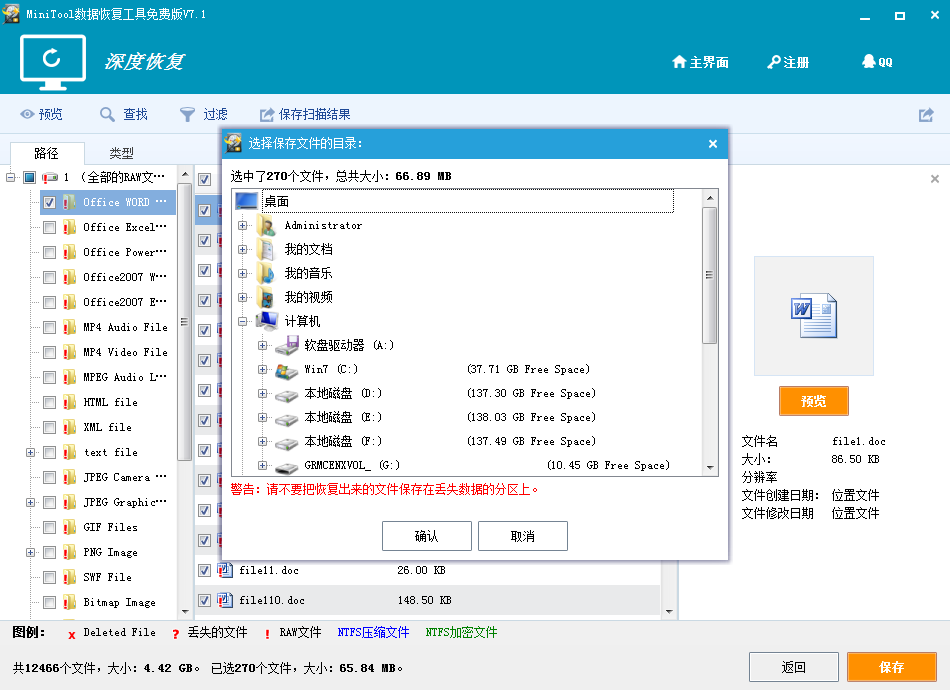Expand the 我的文档 folder node
Image resolution: width=950 pixels, height=690 pixels.
click(242, 250)
